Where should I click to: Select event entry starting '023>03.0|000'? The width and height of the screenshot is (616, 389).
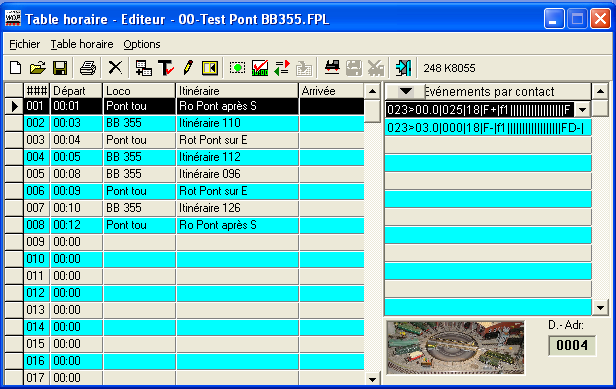tap(488, 128)
